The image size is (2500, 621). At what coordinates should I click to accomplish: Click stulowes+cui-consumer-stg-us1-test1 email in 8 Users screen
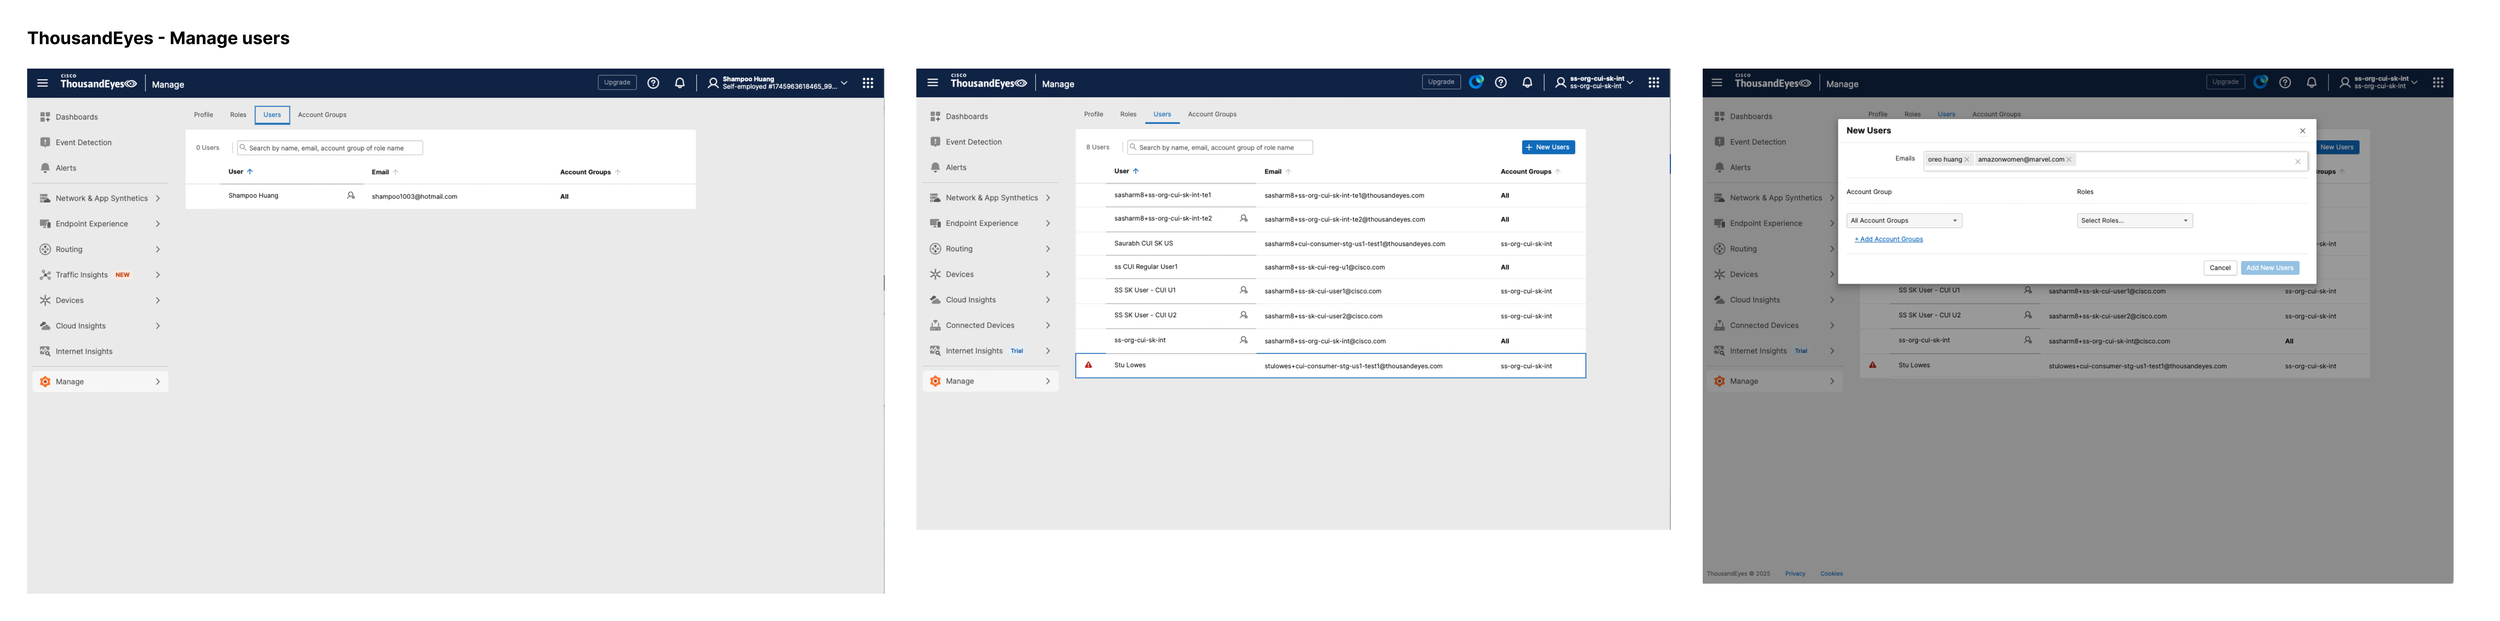click(1353, 366)
